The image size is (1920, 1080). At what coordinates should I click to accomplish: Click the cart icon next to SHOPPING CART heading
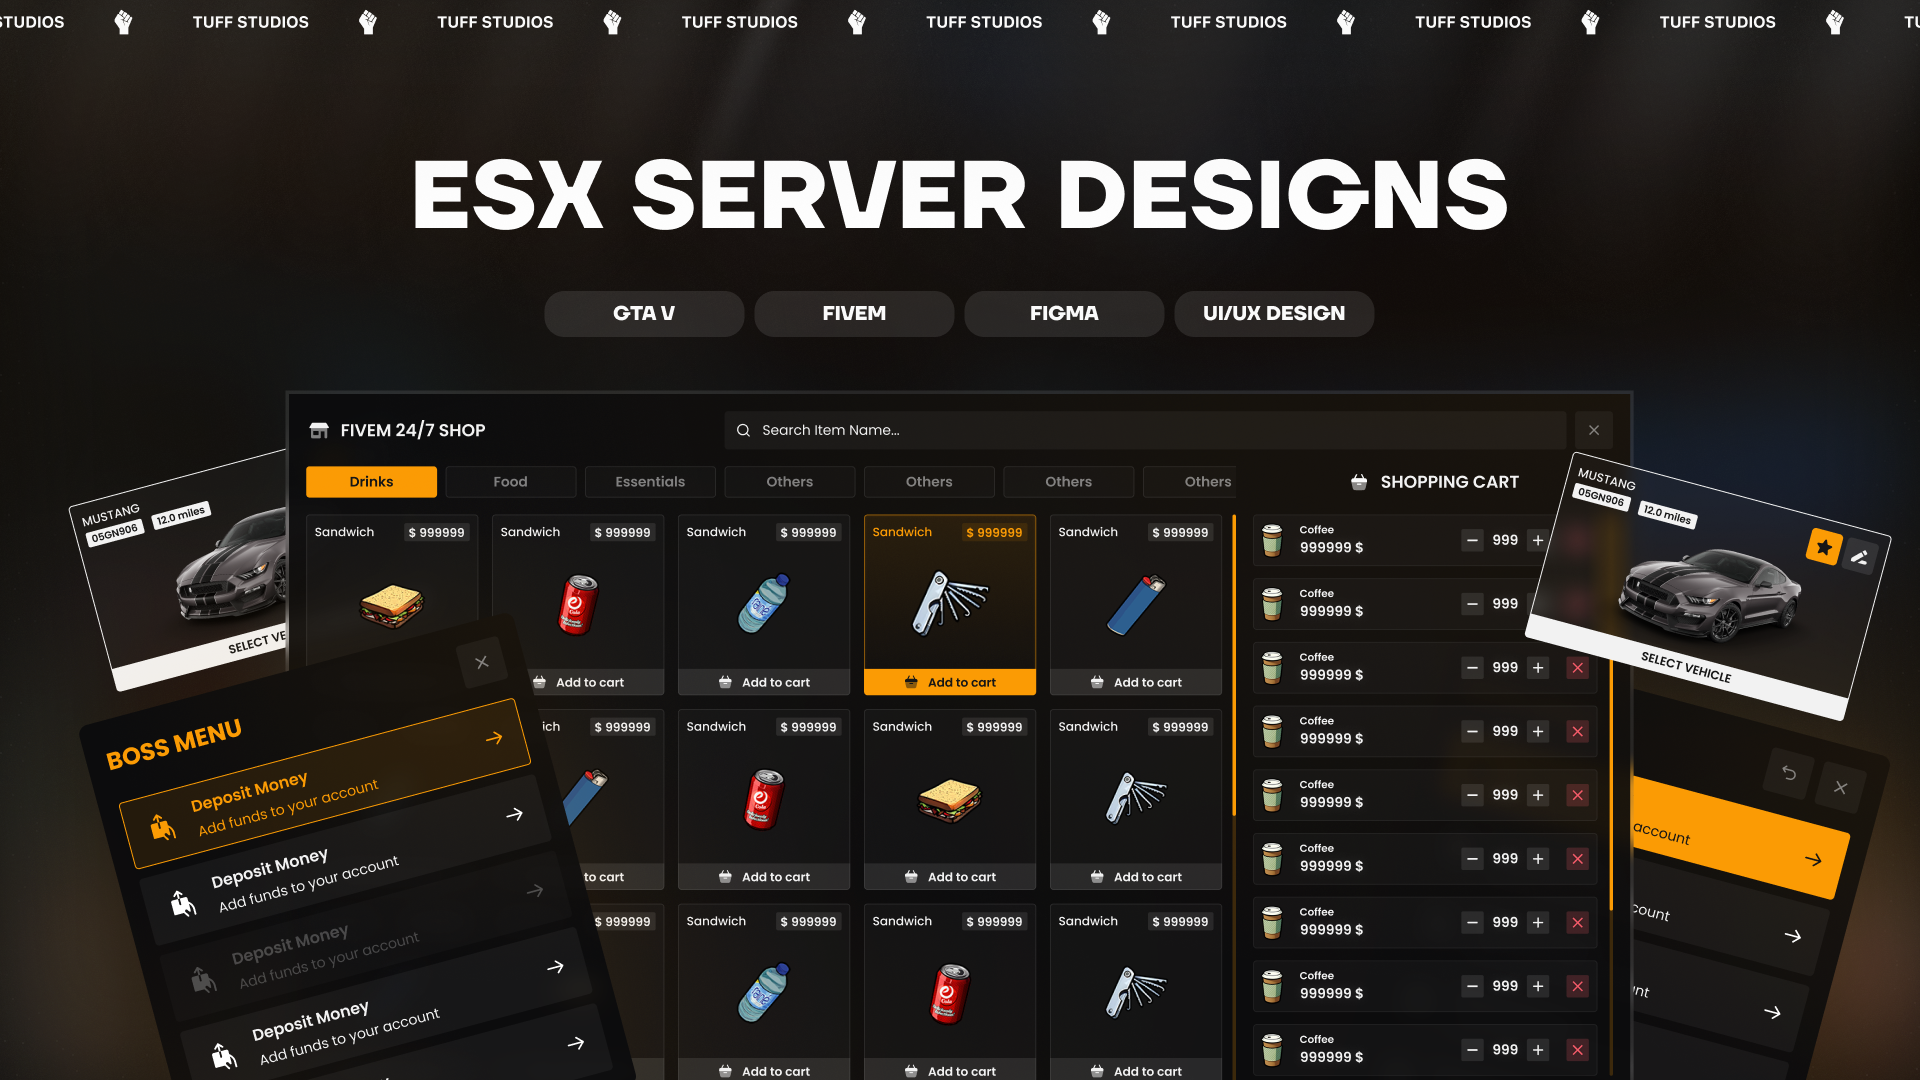(x=1359, y=482)
